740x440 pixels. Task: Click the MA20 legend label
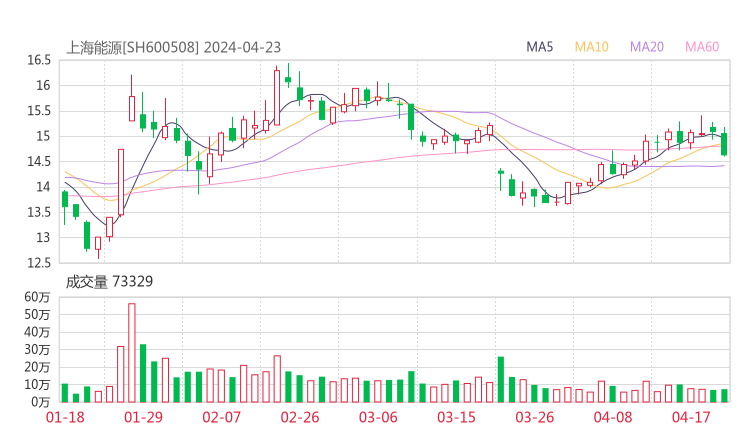tap(647, 47)
